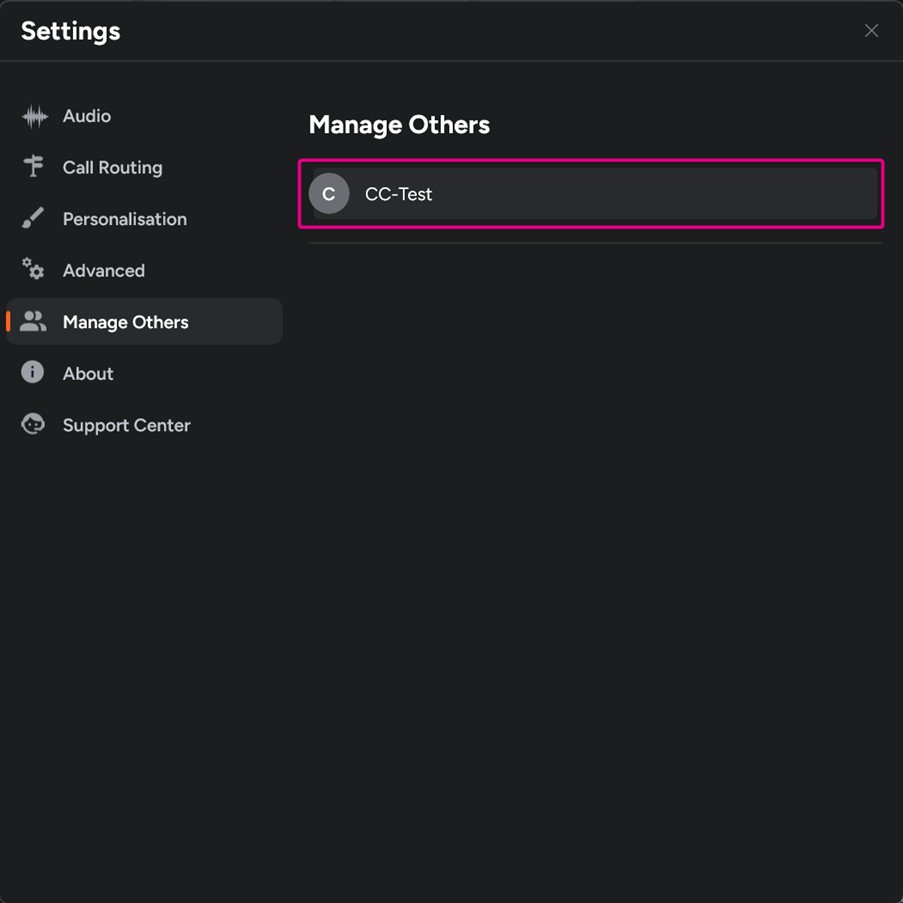
Task: Go to Advanced settings
Action: pos(103,270)
